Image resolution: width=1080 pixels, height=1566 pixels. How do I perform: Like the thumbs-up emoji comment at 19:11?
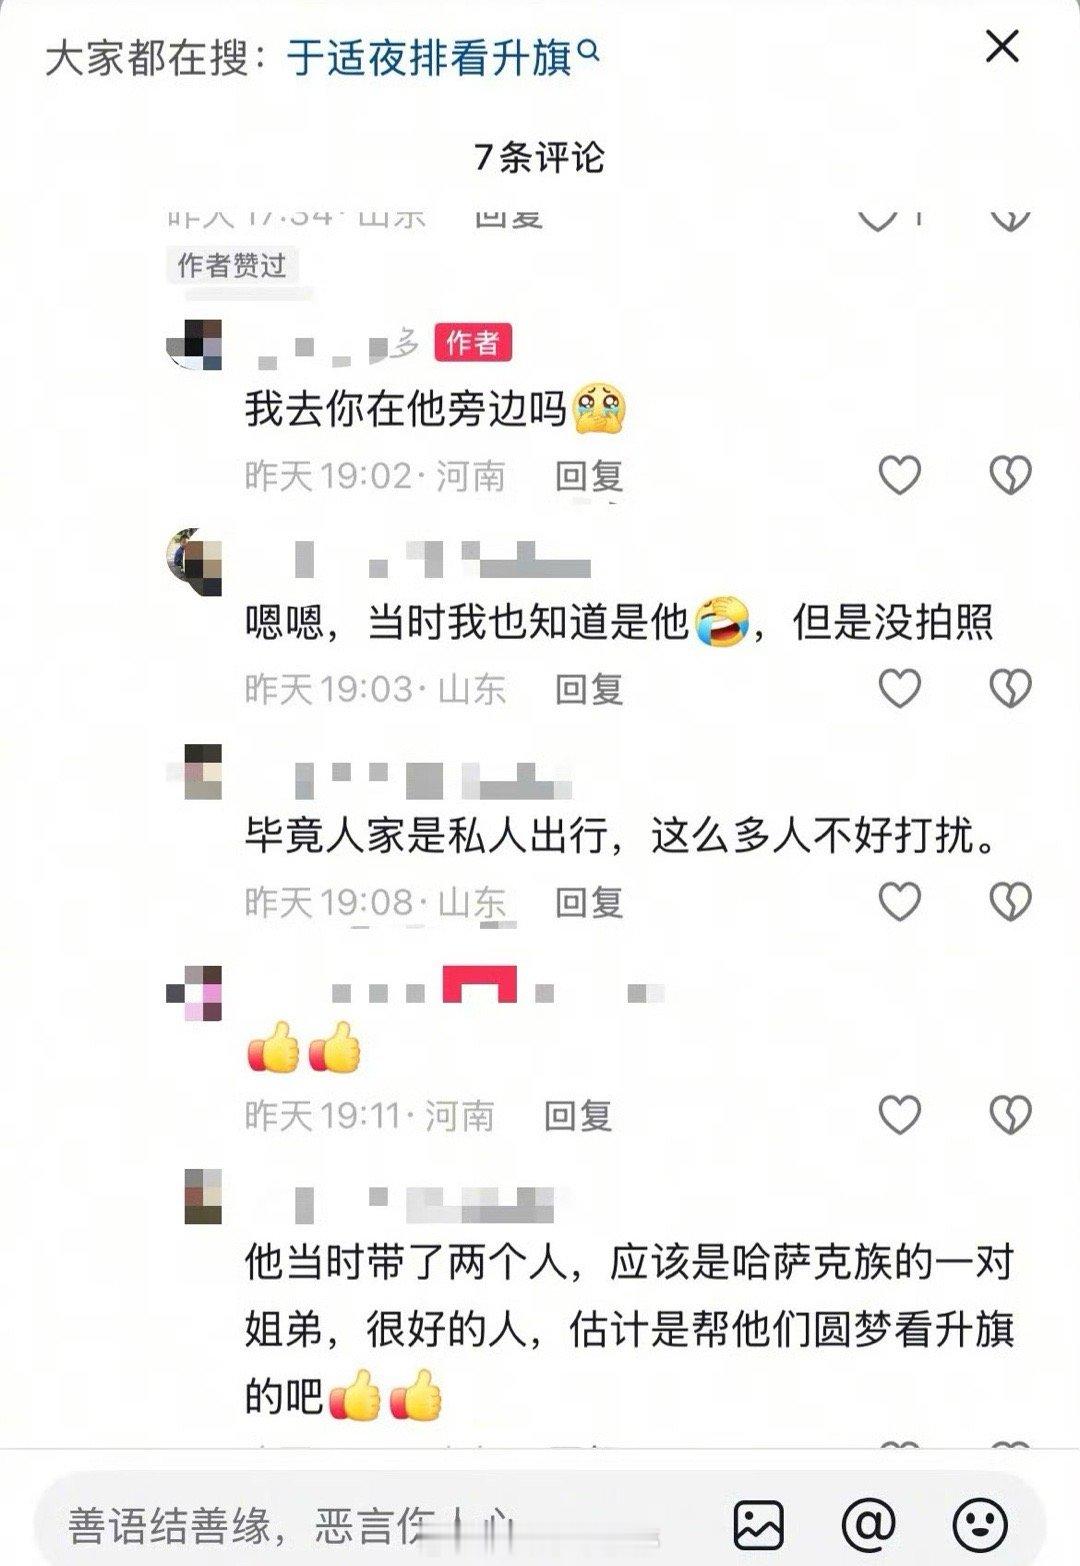[899, 1115]
